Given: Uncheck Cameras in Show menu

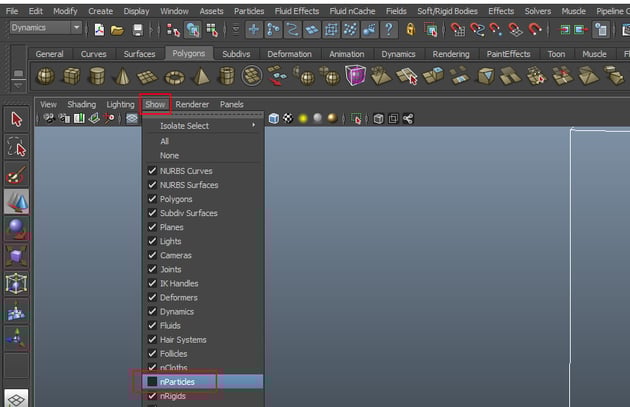Looking at the screenshot, I should [203, 255].
